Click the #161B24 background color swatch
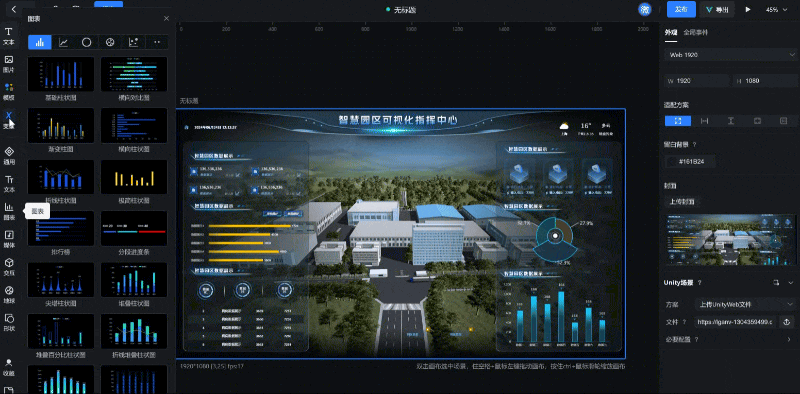 pyautogui.click(x=672, y=162)
